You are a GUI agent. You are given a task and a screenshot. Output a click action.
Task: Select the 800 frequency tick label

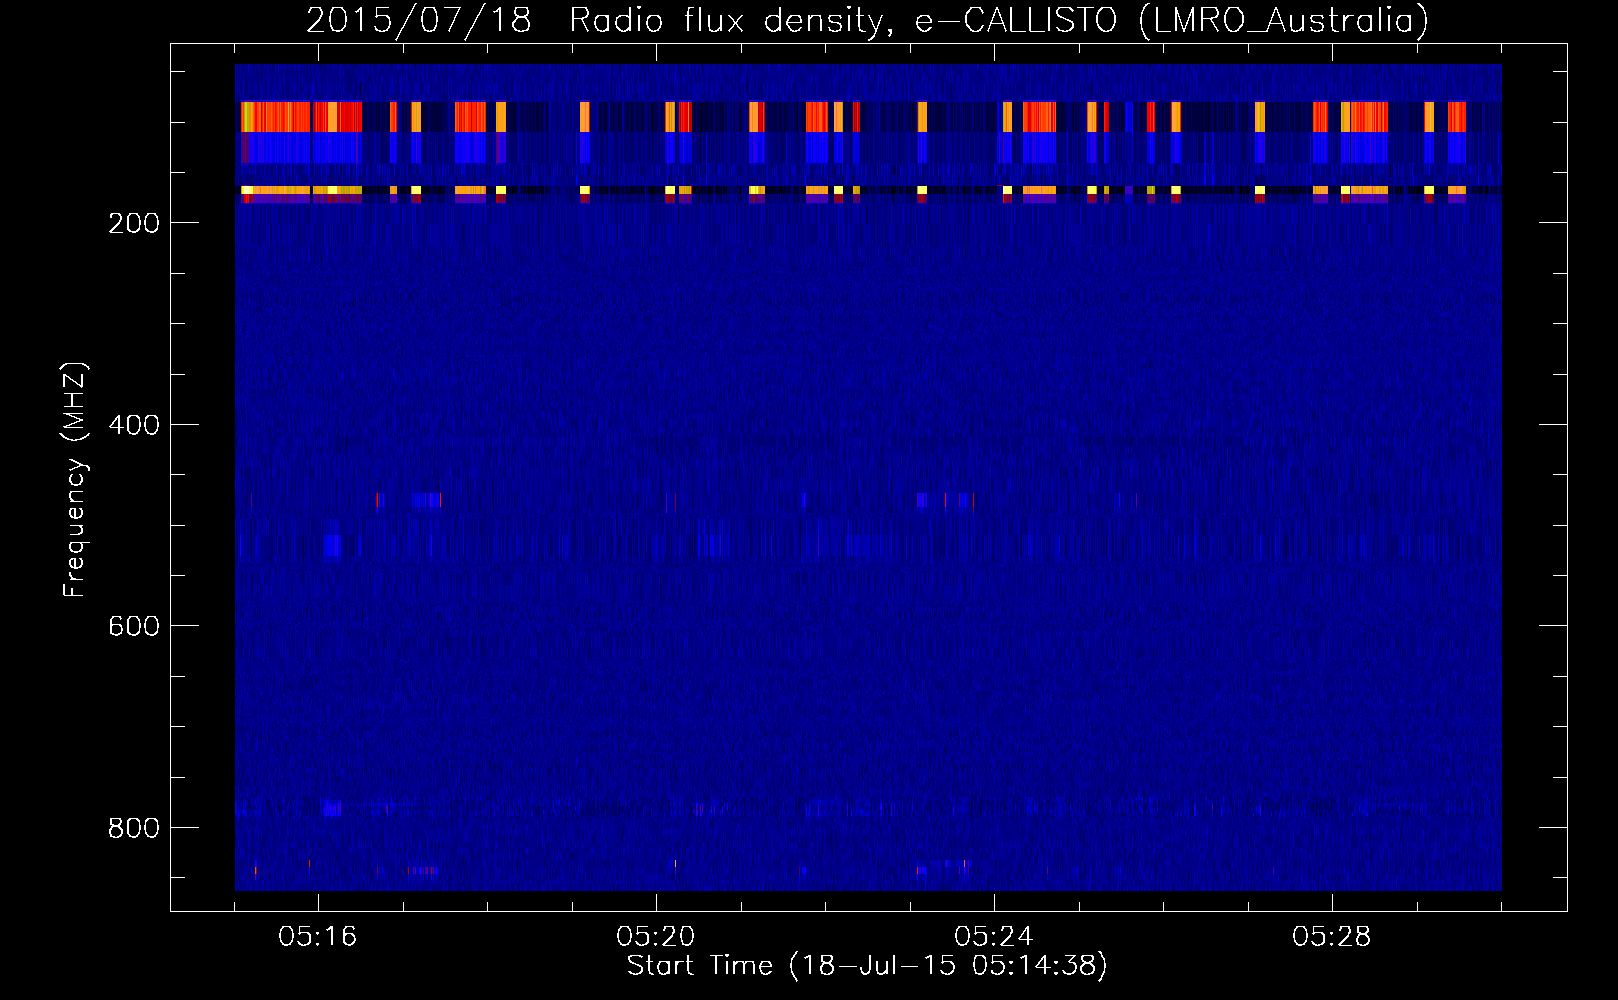[x=134, y=828]
